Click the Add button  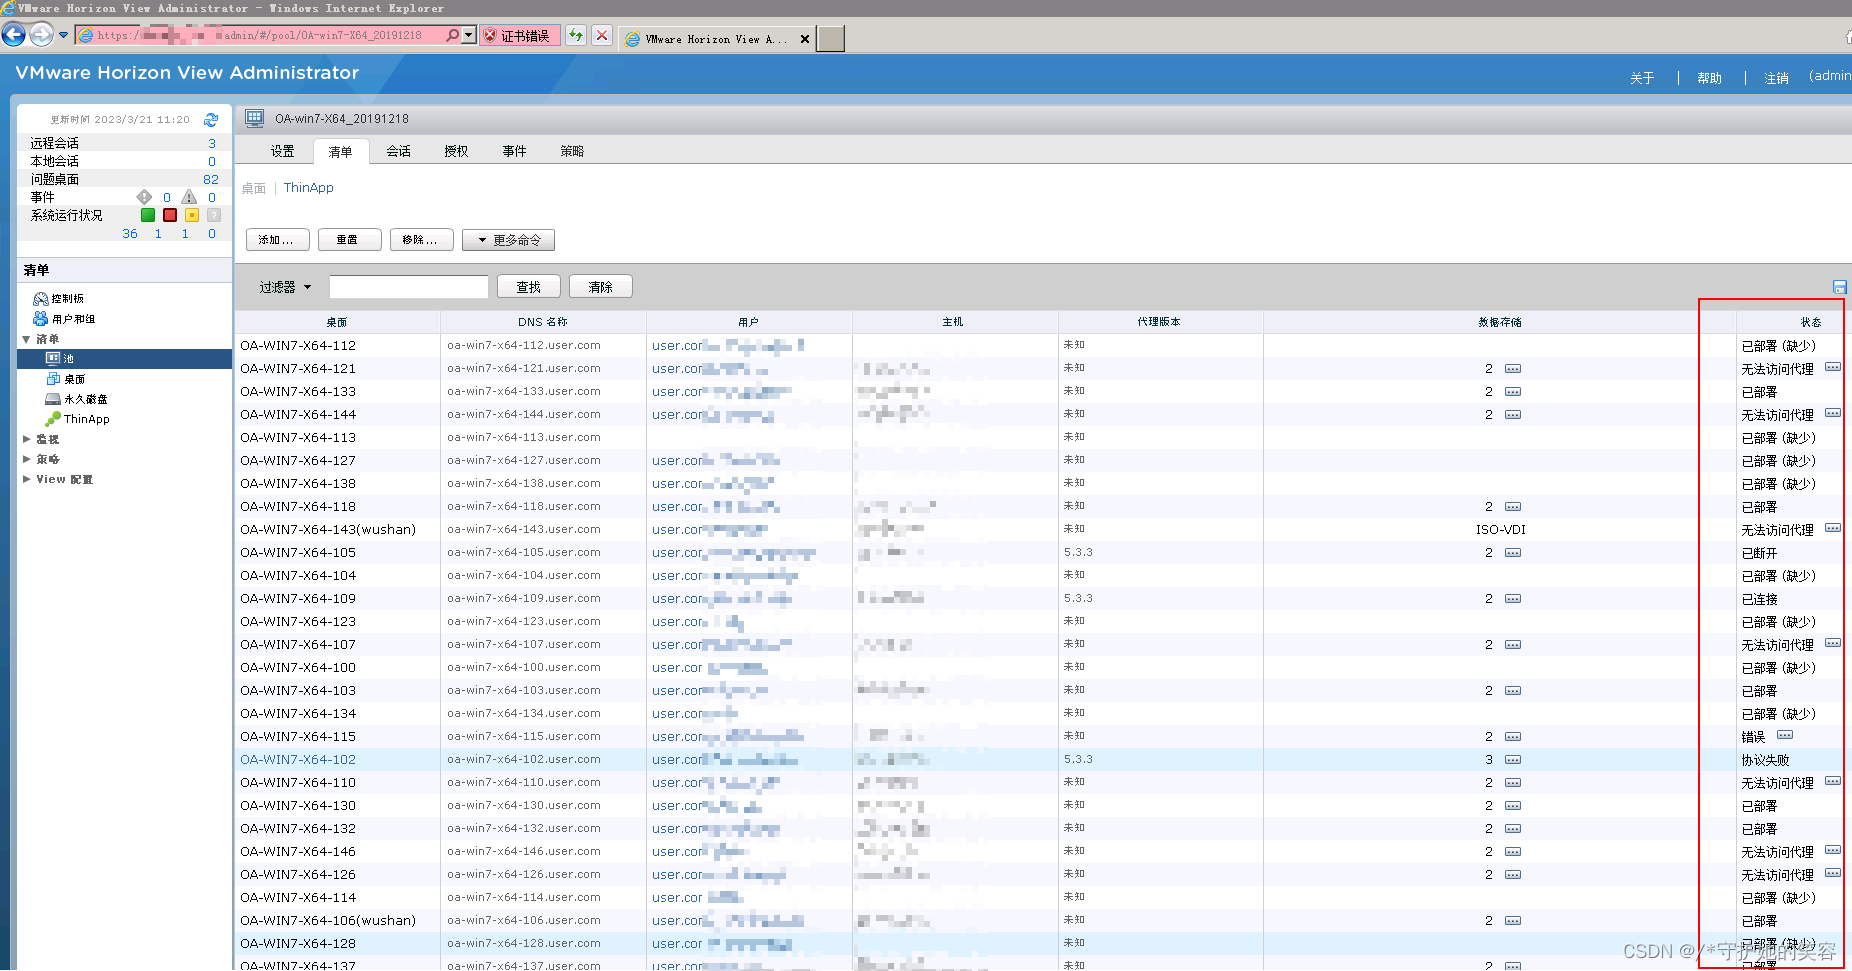coord(277,240)
